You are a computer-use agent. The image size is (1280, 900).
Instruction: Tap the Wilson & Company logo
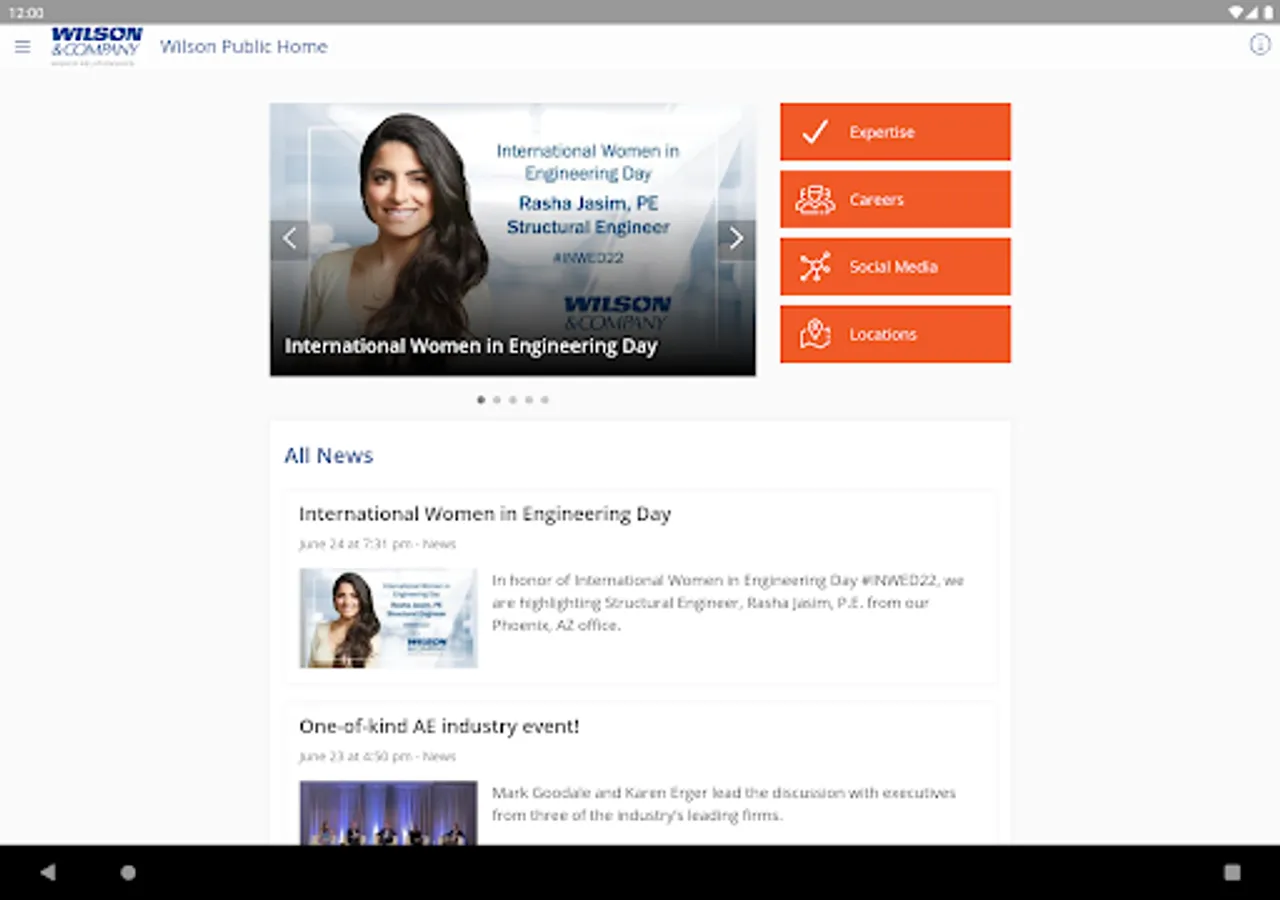pyautogui.click(x=97, y=46)
